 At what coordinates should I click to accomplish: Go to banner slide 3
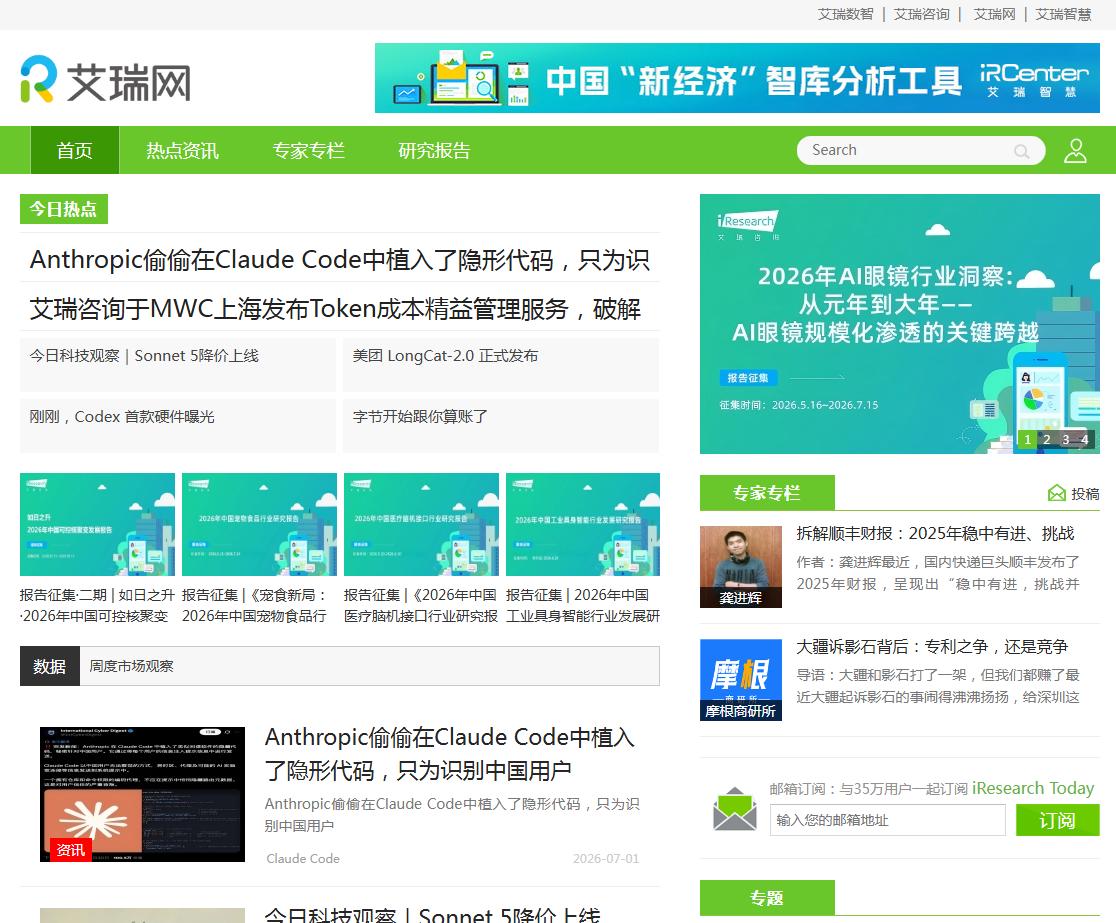[1065, 439]
